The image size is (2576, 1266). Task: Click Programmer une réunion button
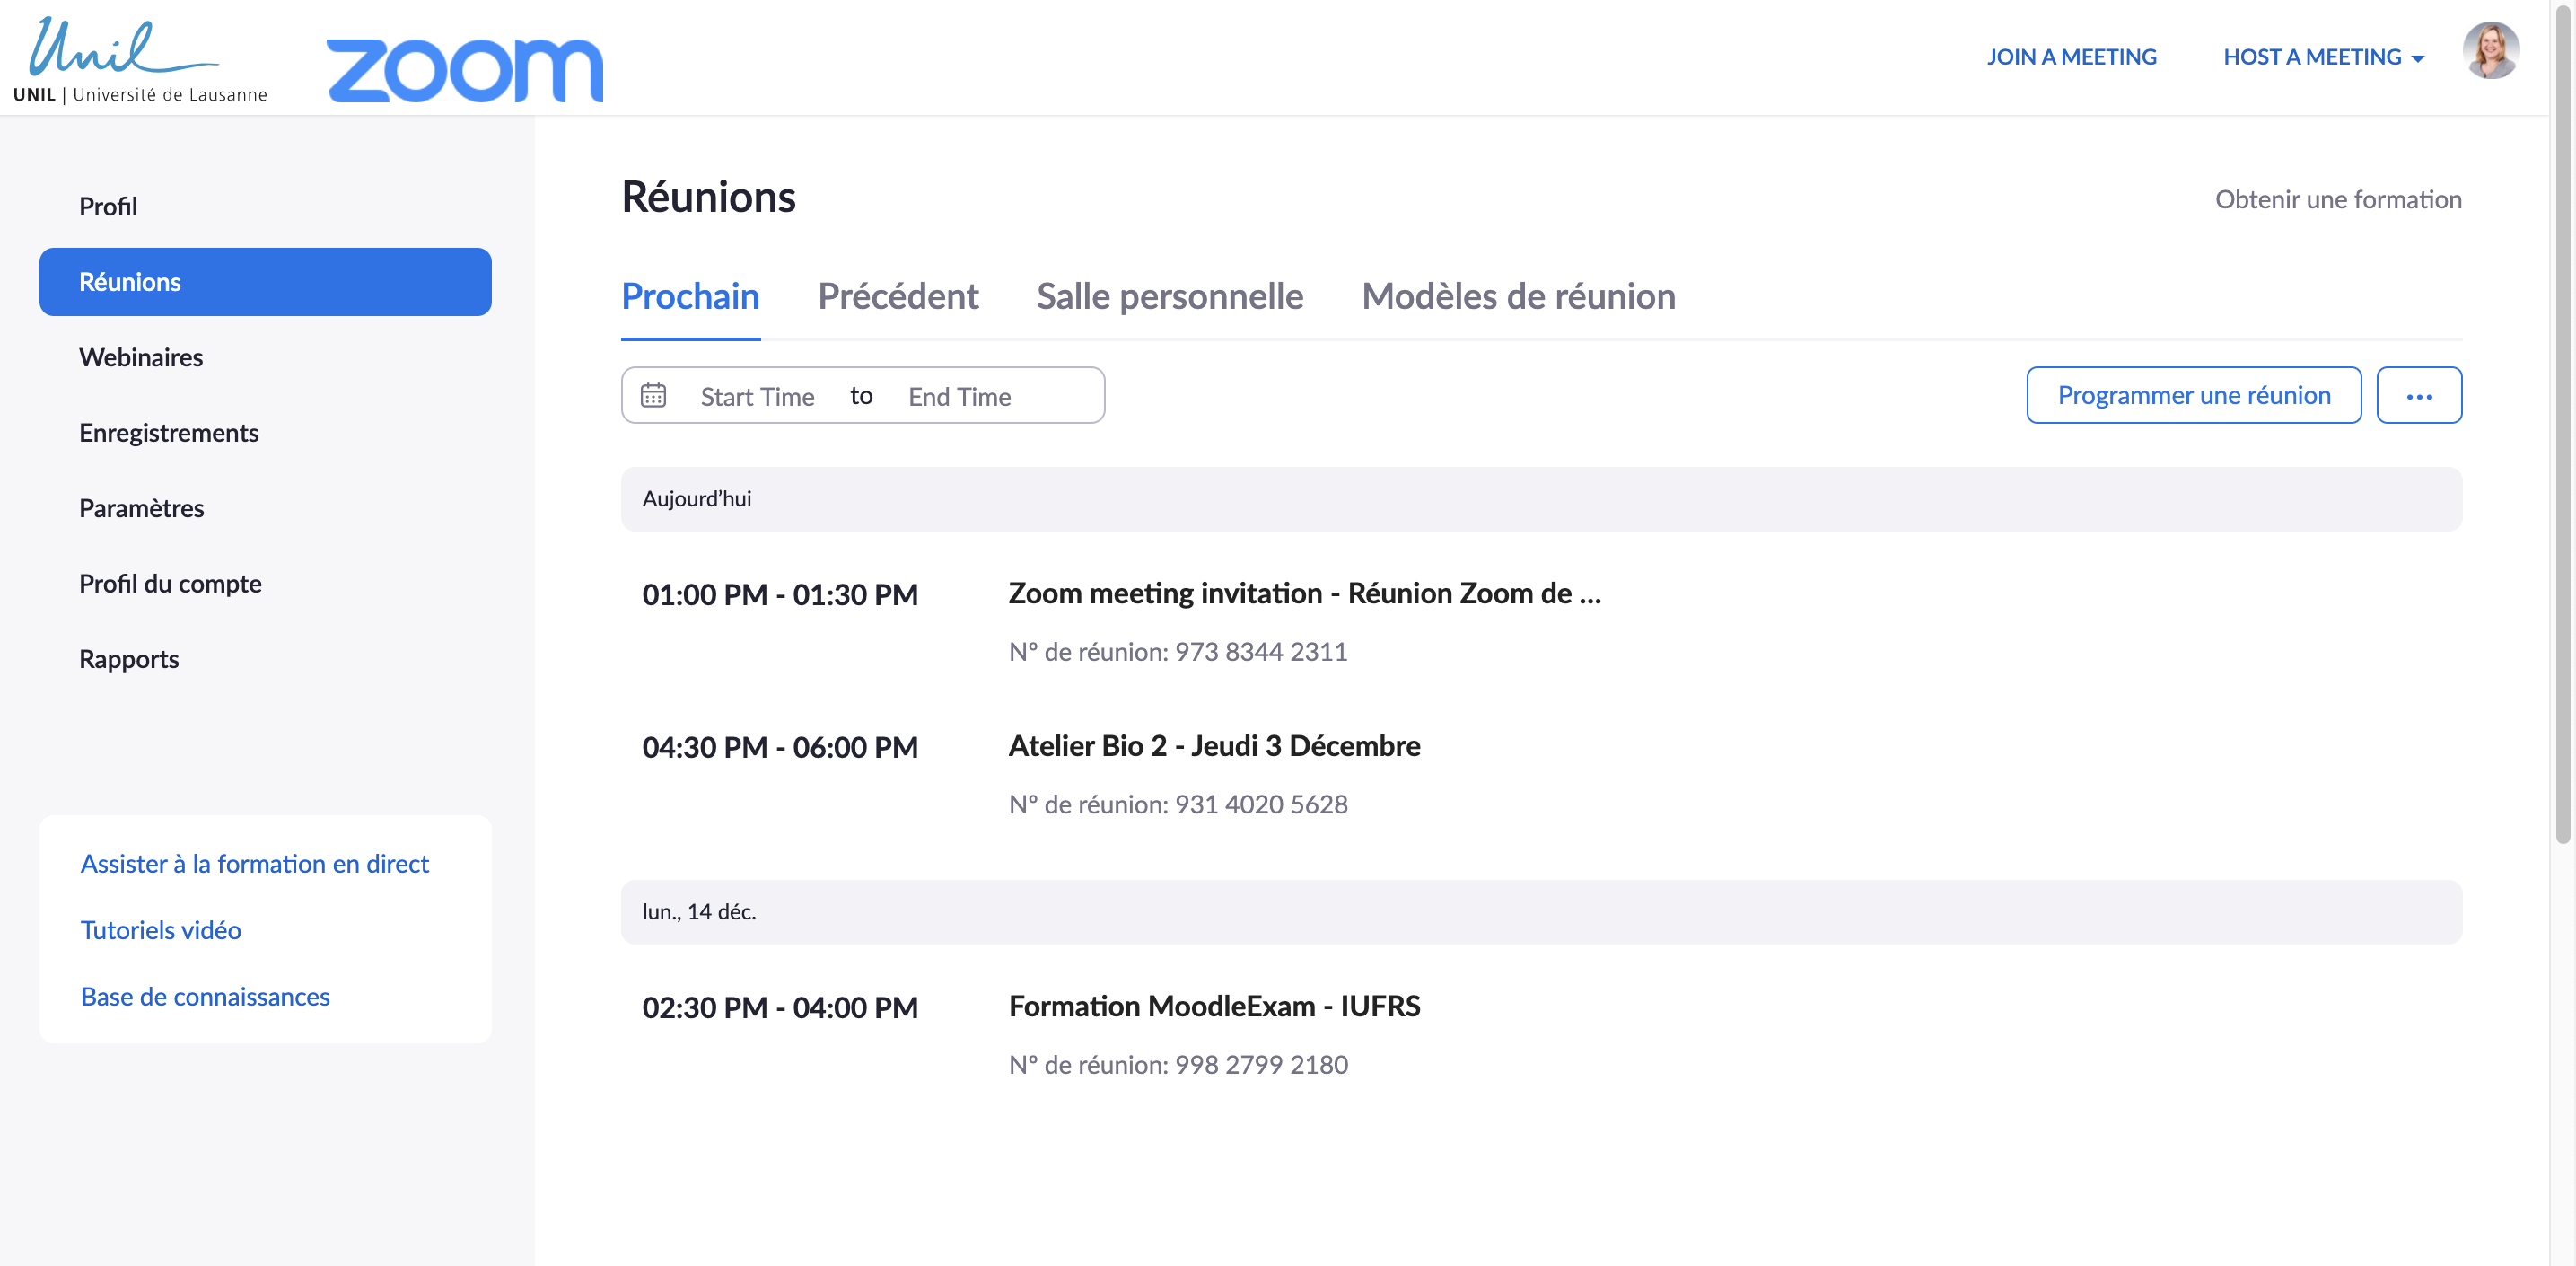tap(2193, 396)
